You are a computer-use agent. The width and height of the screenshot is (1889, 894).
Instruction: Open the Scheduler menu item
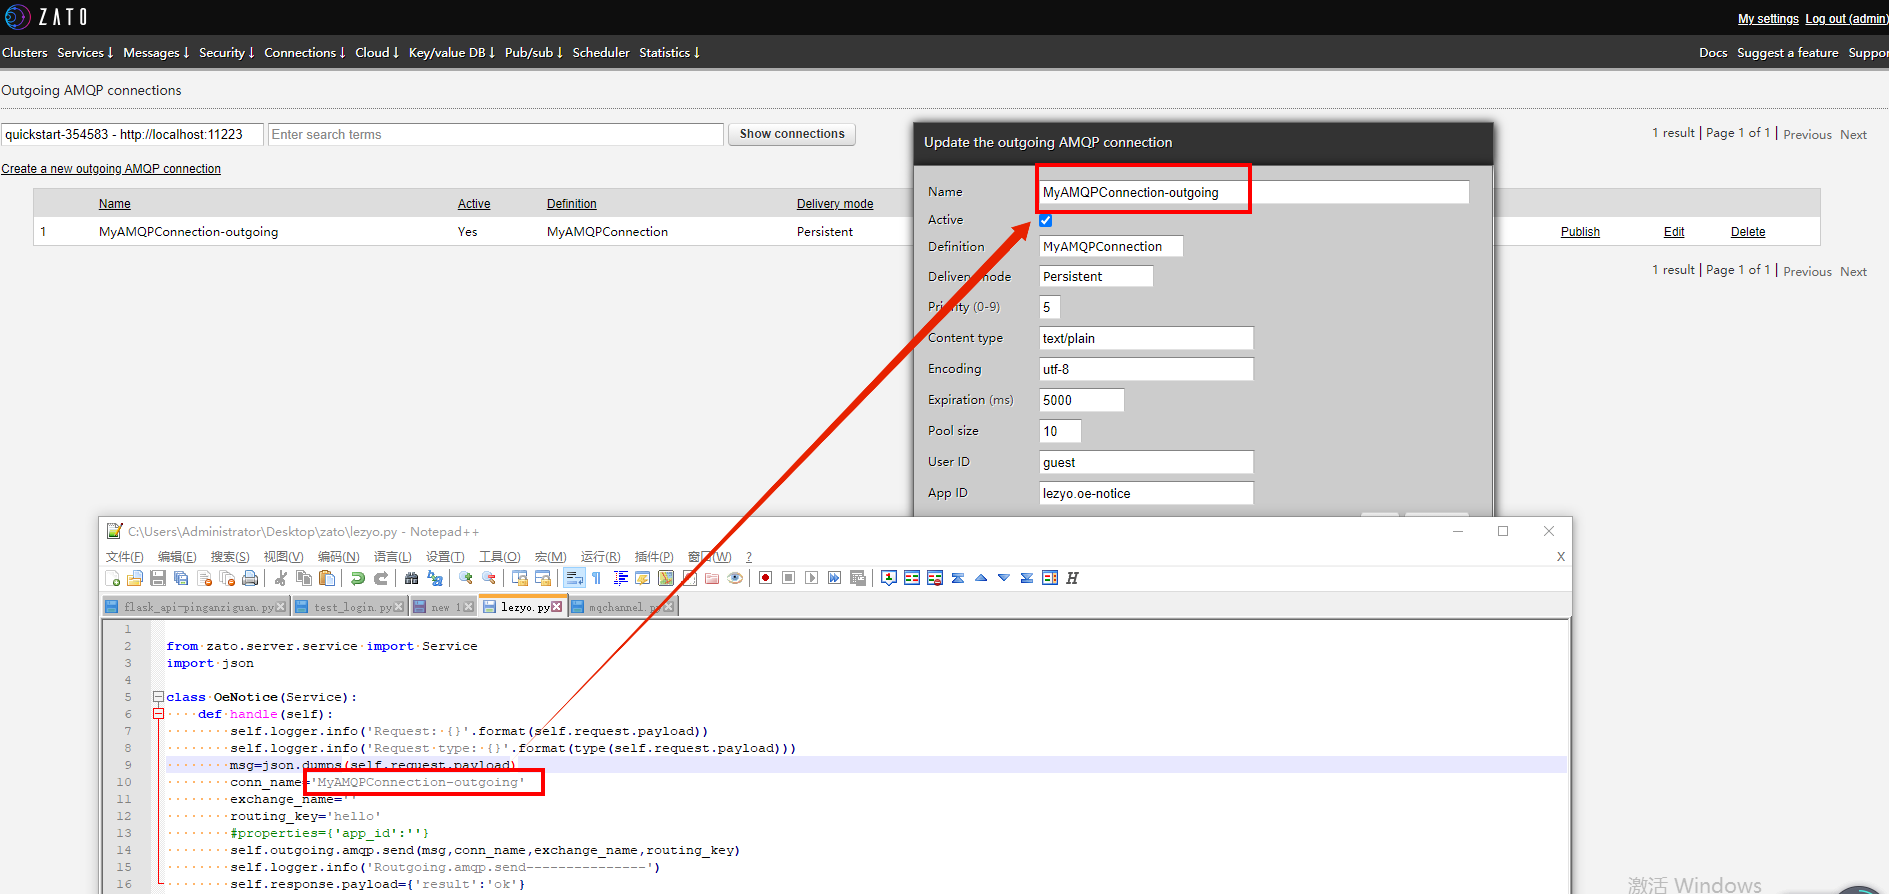click(601, 53)
